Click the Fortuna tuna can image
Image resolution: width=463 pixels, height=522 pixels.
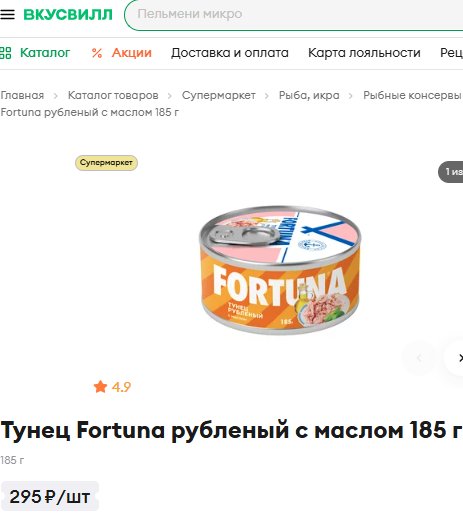280,270
